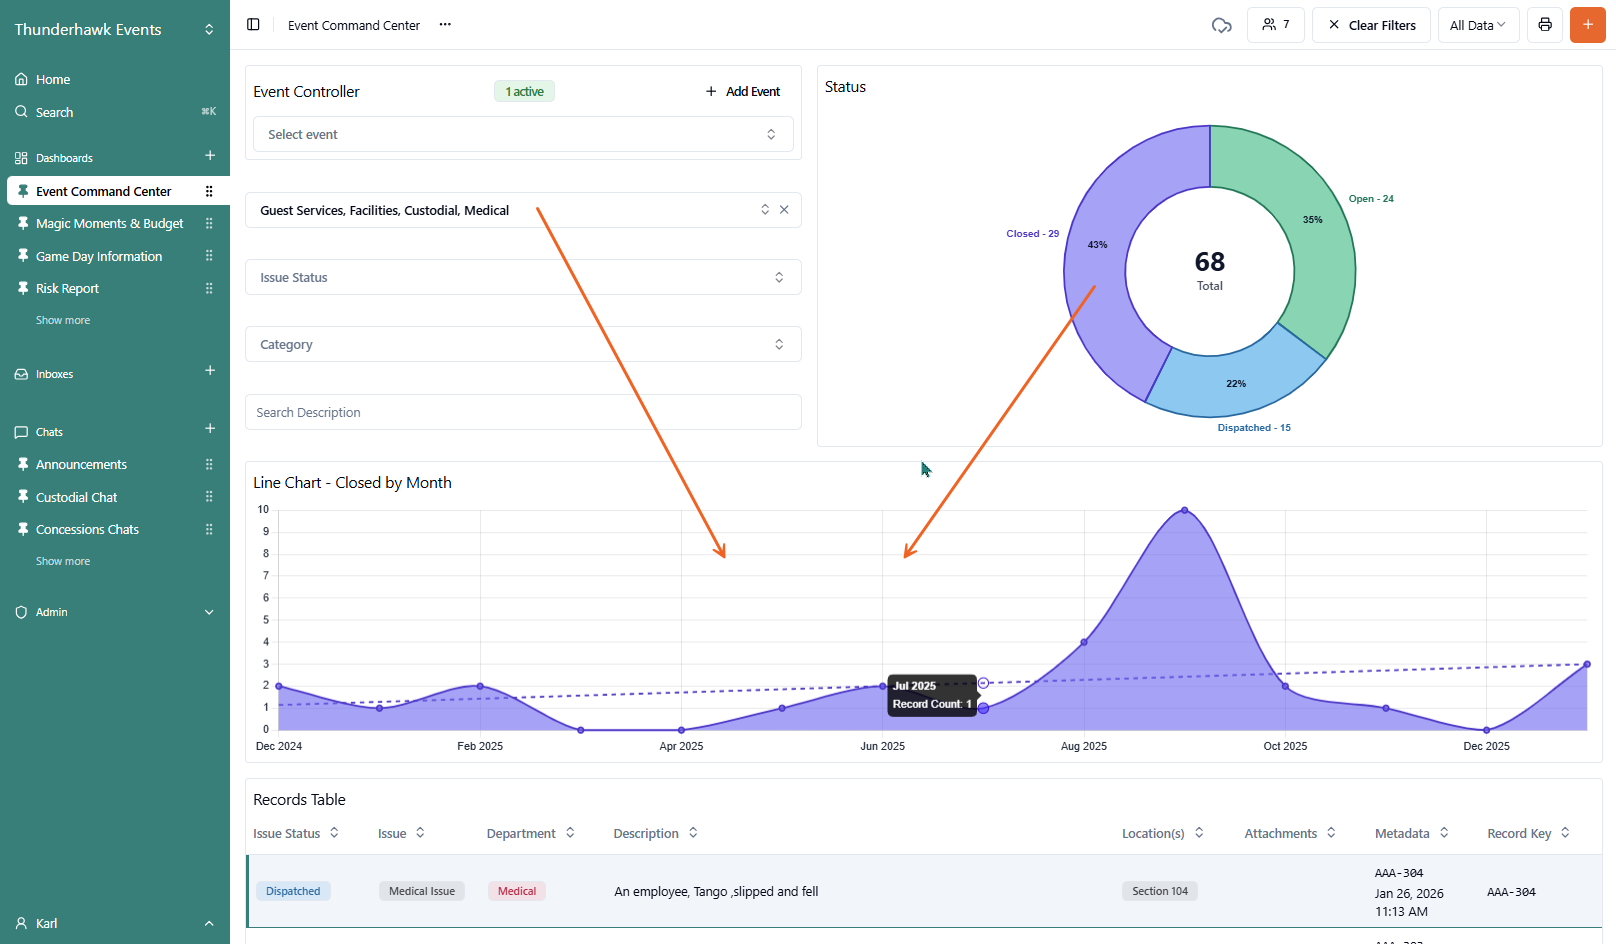The image size is (1616, 944).
Task: Click the Search Description input field
Action: 523,412
